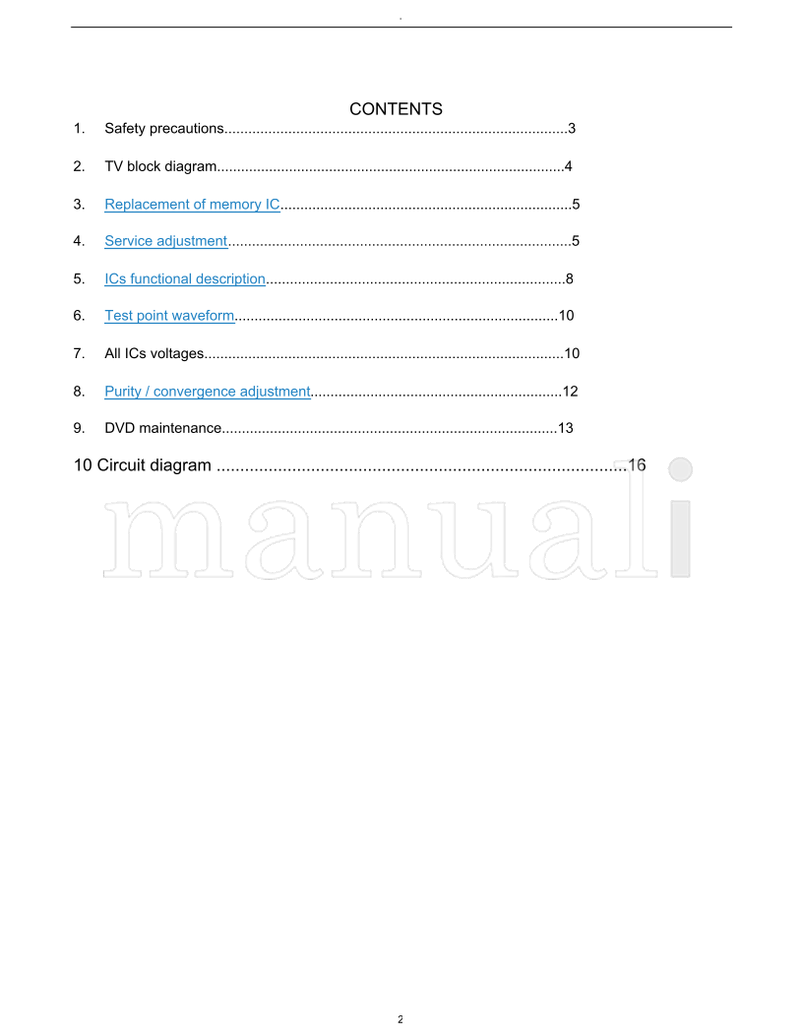The height and width of the screenshot is (1036, 800).
Task: Click the All ICs voltages entry
Action: pyautogui.click(x=154, y=353)
